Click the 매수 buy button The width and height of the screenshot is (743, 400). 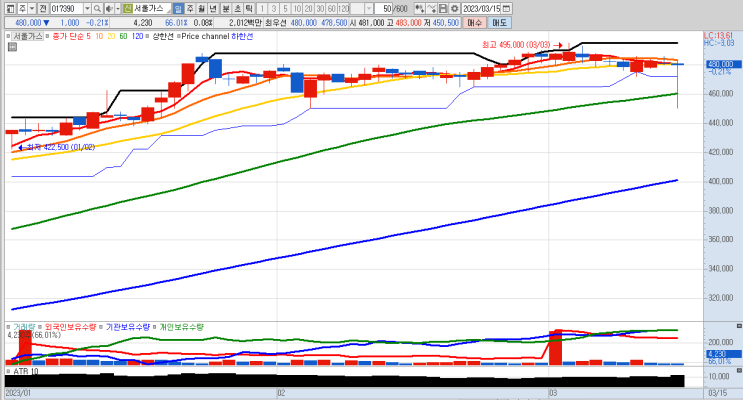pyautogui.click(x=474, y=22)
